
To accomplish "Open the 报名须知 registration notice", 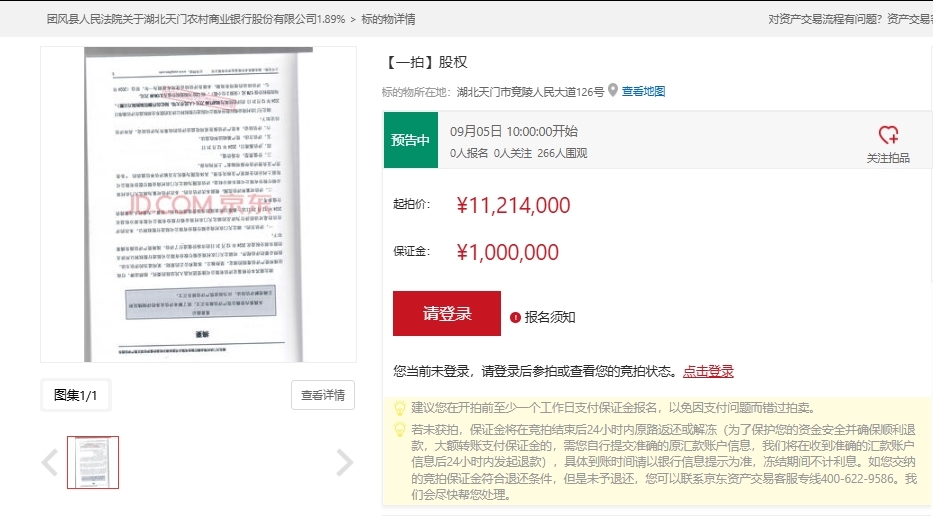I will [550, 317].
